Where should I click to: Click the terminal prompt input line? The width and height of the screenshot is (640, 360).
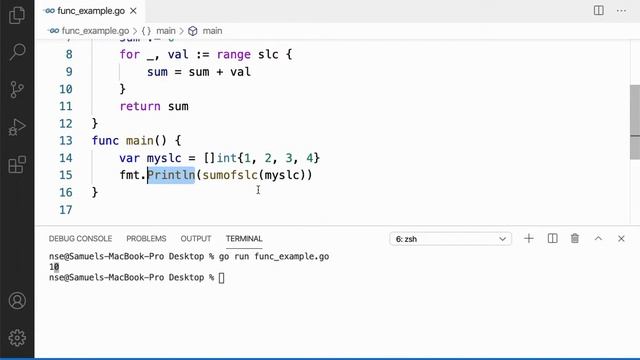(x=137, y=278)
